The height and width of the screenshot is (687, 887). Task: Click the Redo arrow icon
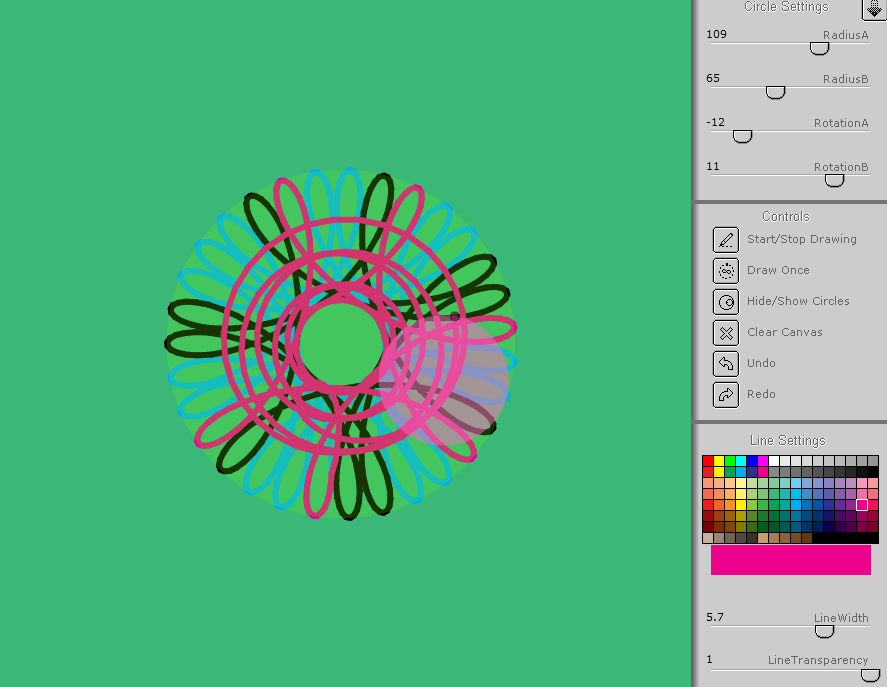coord(726,394)
